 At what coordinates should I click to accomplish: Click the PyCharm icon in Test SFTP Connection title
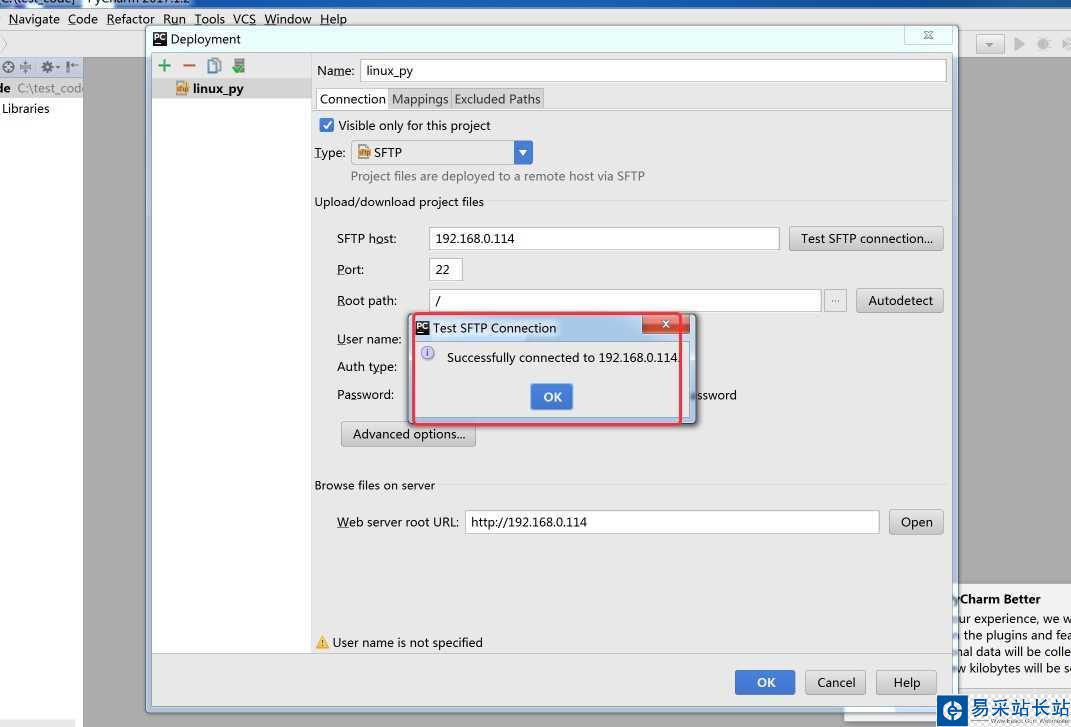(423, 328)
